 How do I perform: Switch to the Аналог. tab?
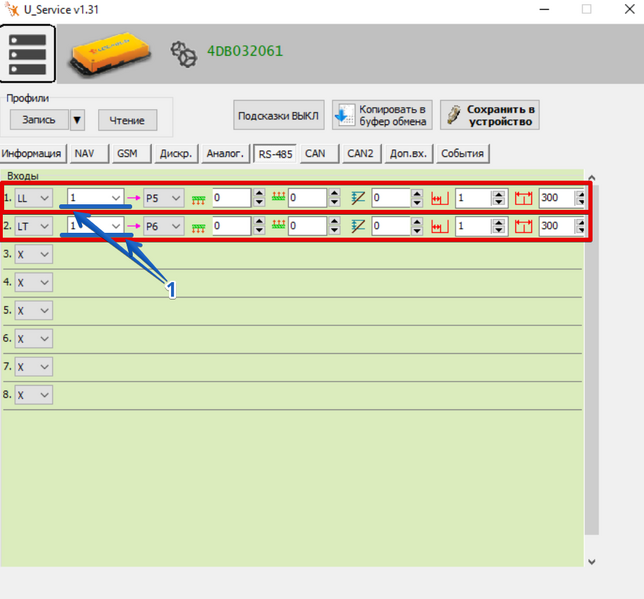225,154
